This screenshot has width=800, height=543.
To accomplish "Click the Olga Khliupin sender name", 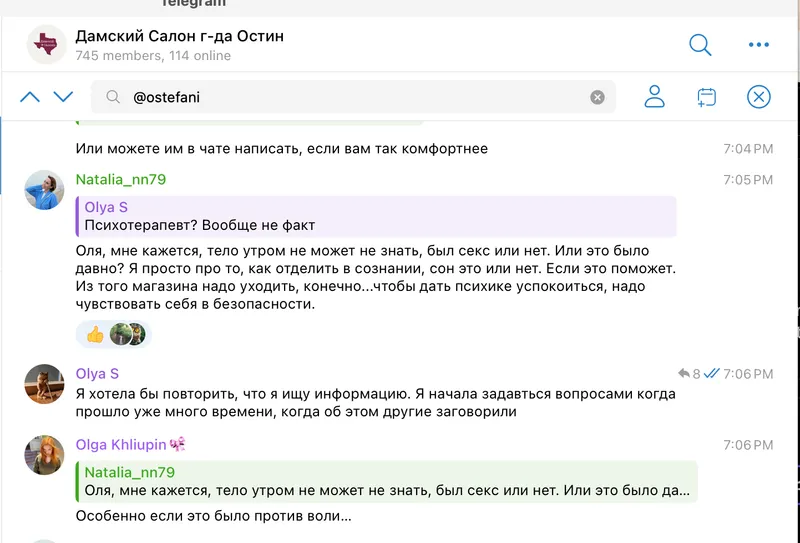I will (121, 445).
